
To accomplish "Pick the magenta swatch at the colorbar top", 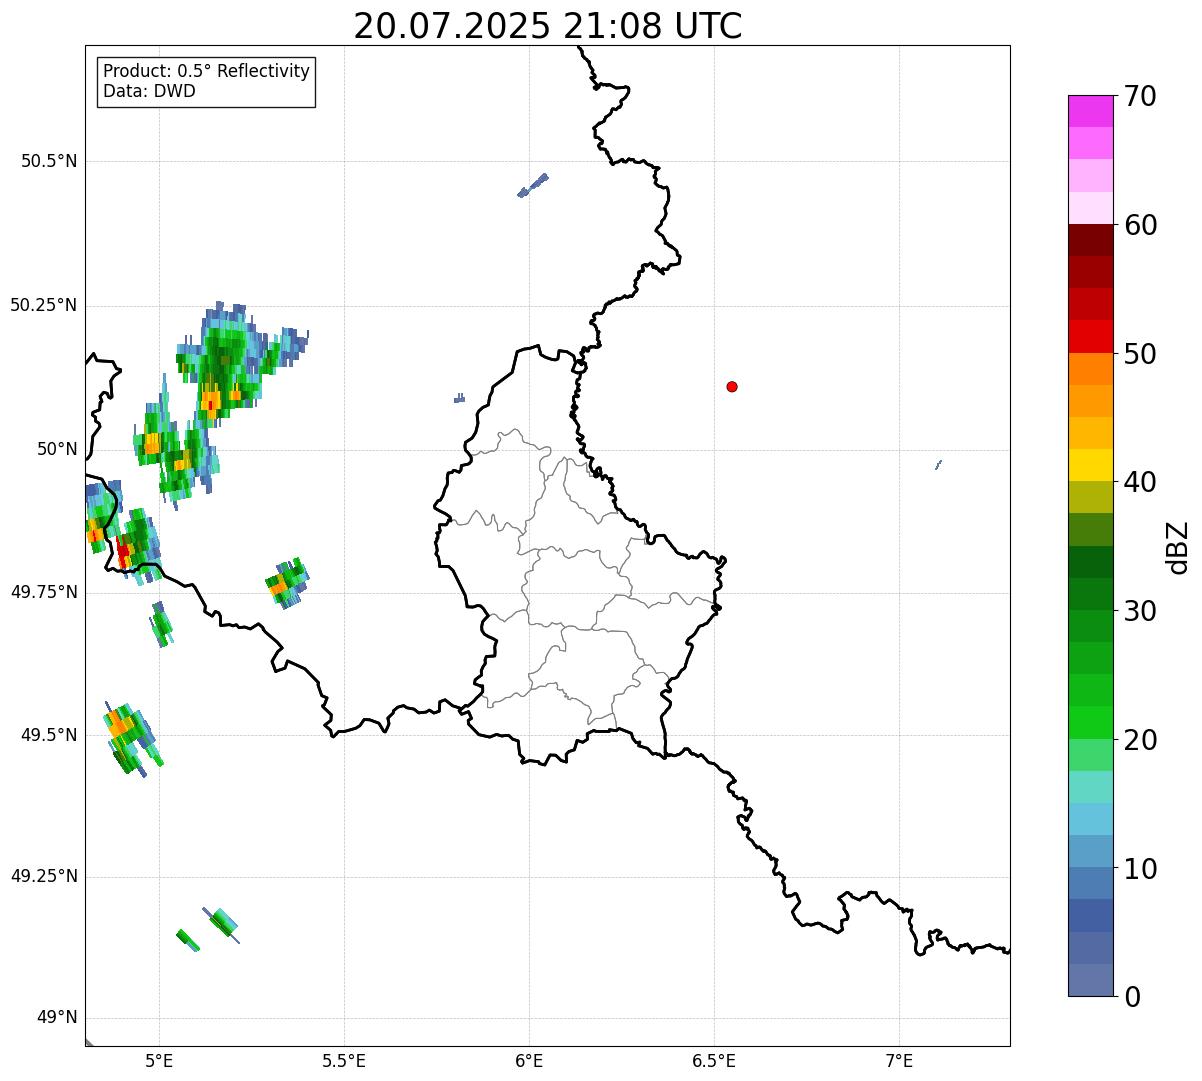I will [x=1091, y=111].
